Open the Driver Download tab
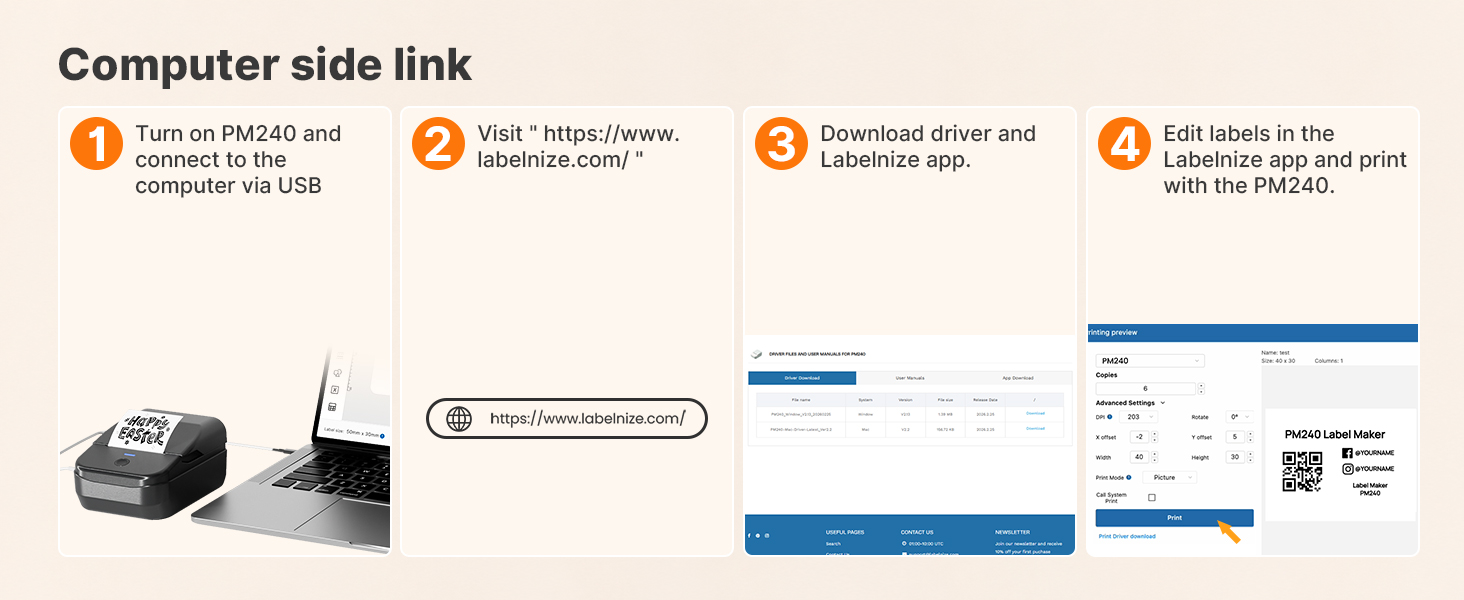 click(x=802, y=378)
